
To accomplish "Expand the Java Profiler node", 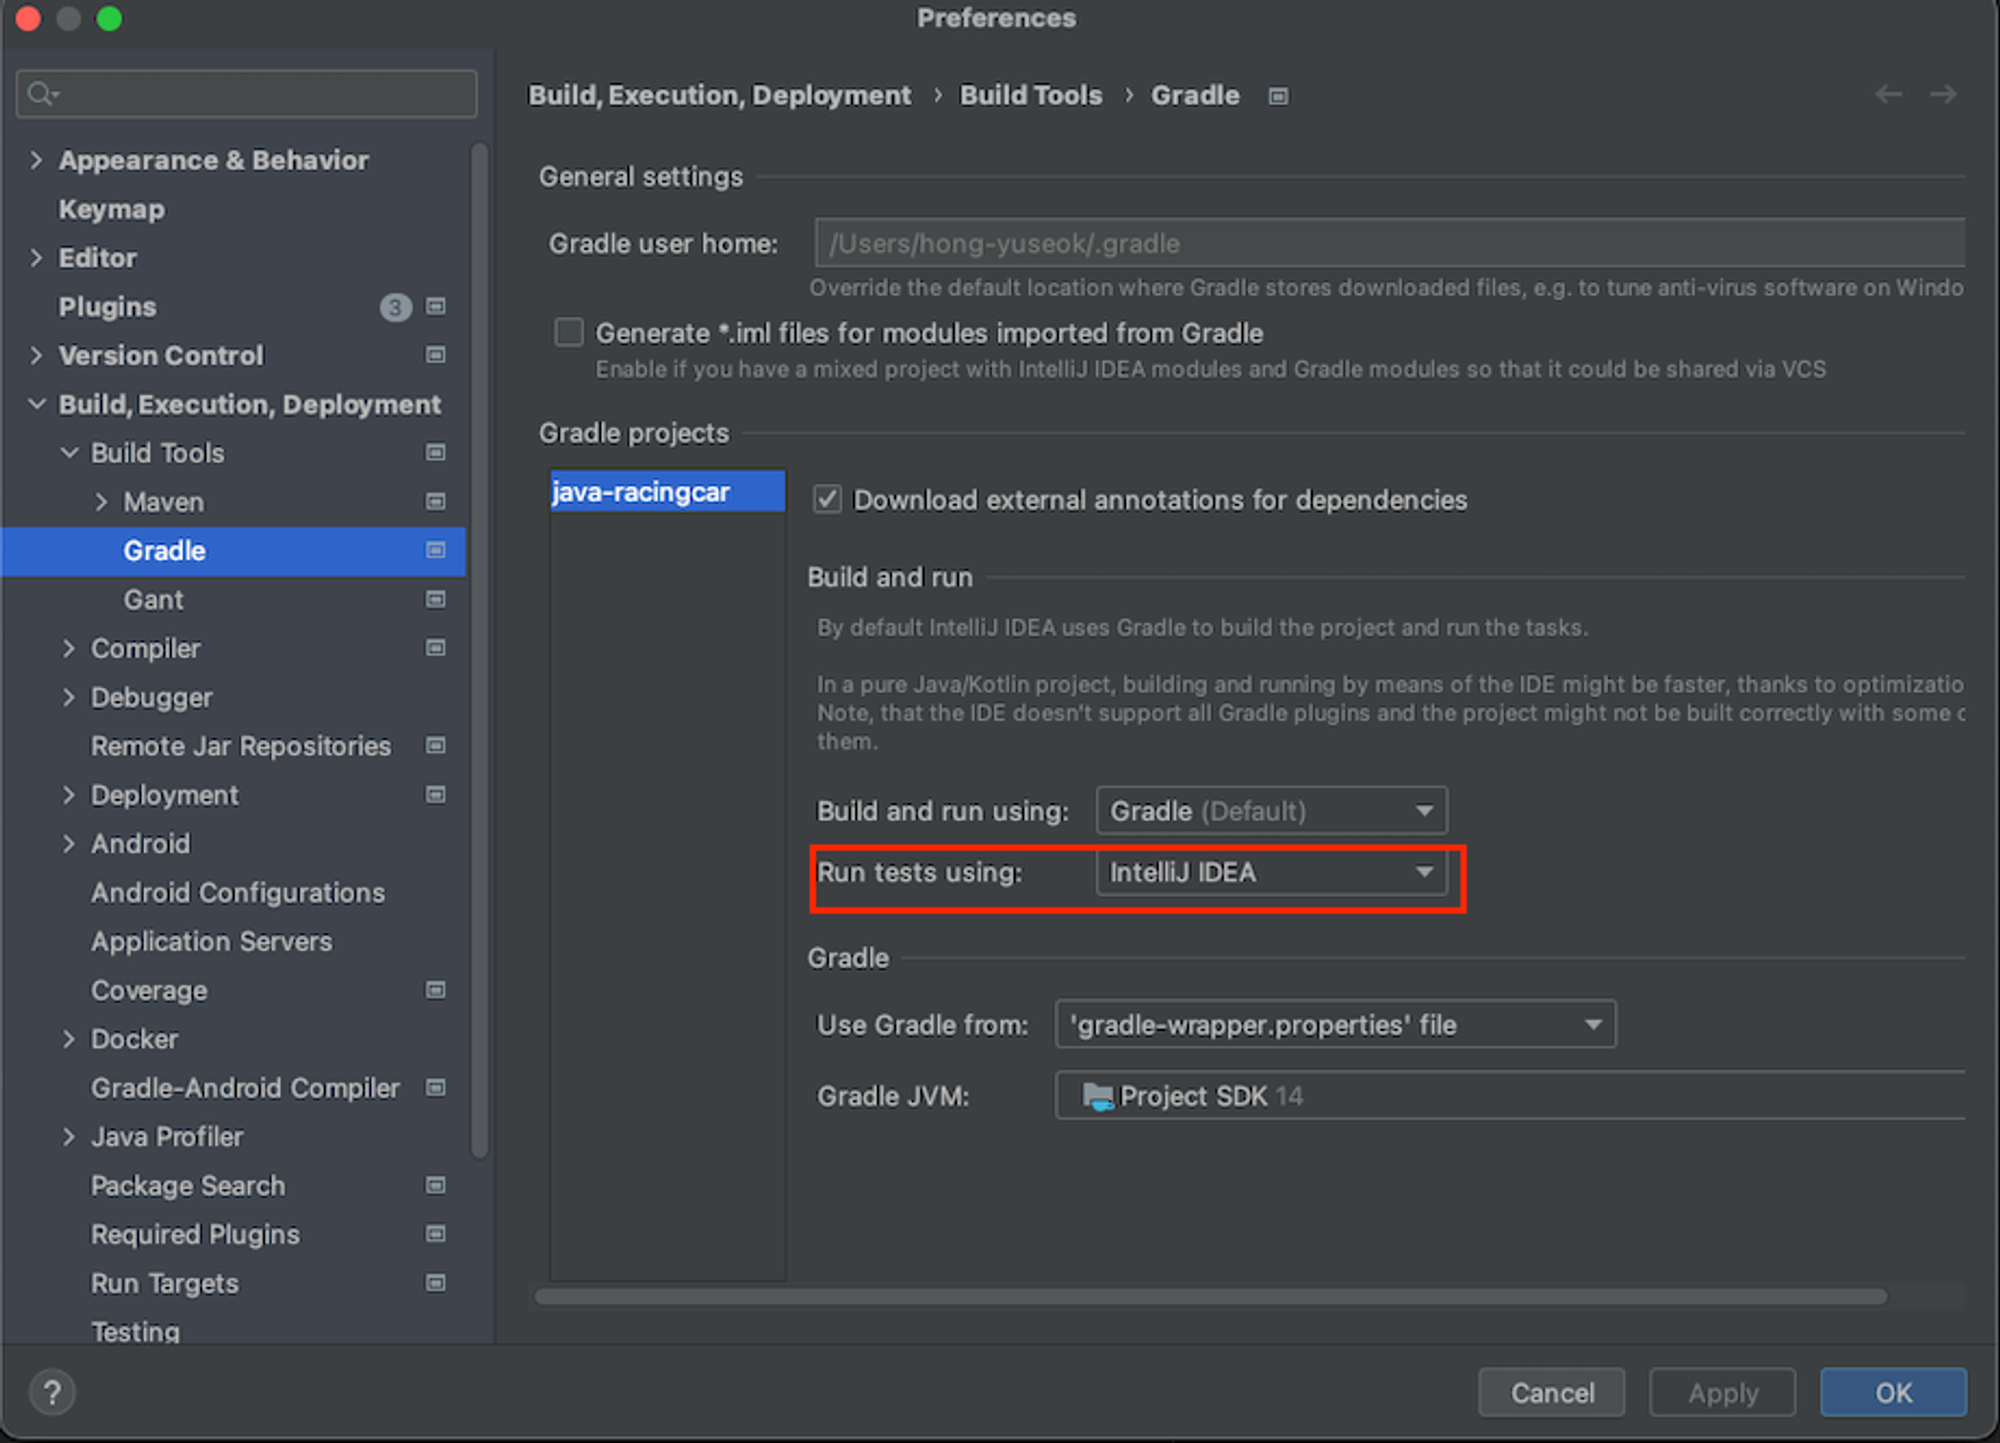I will pyautogui.click(x=69, y=1137).
